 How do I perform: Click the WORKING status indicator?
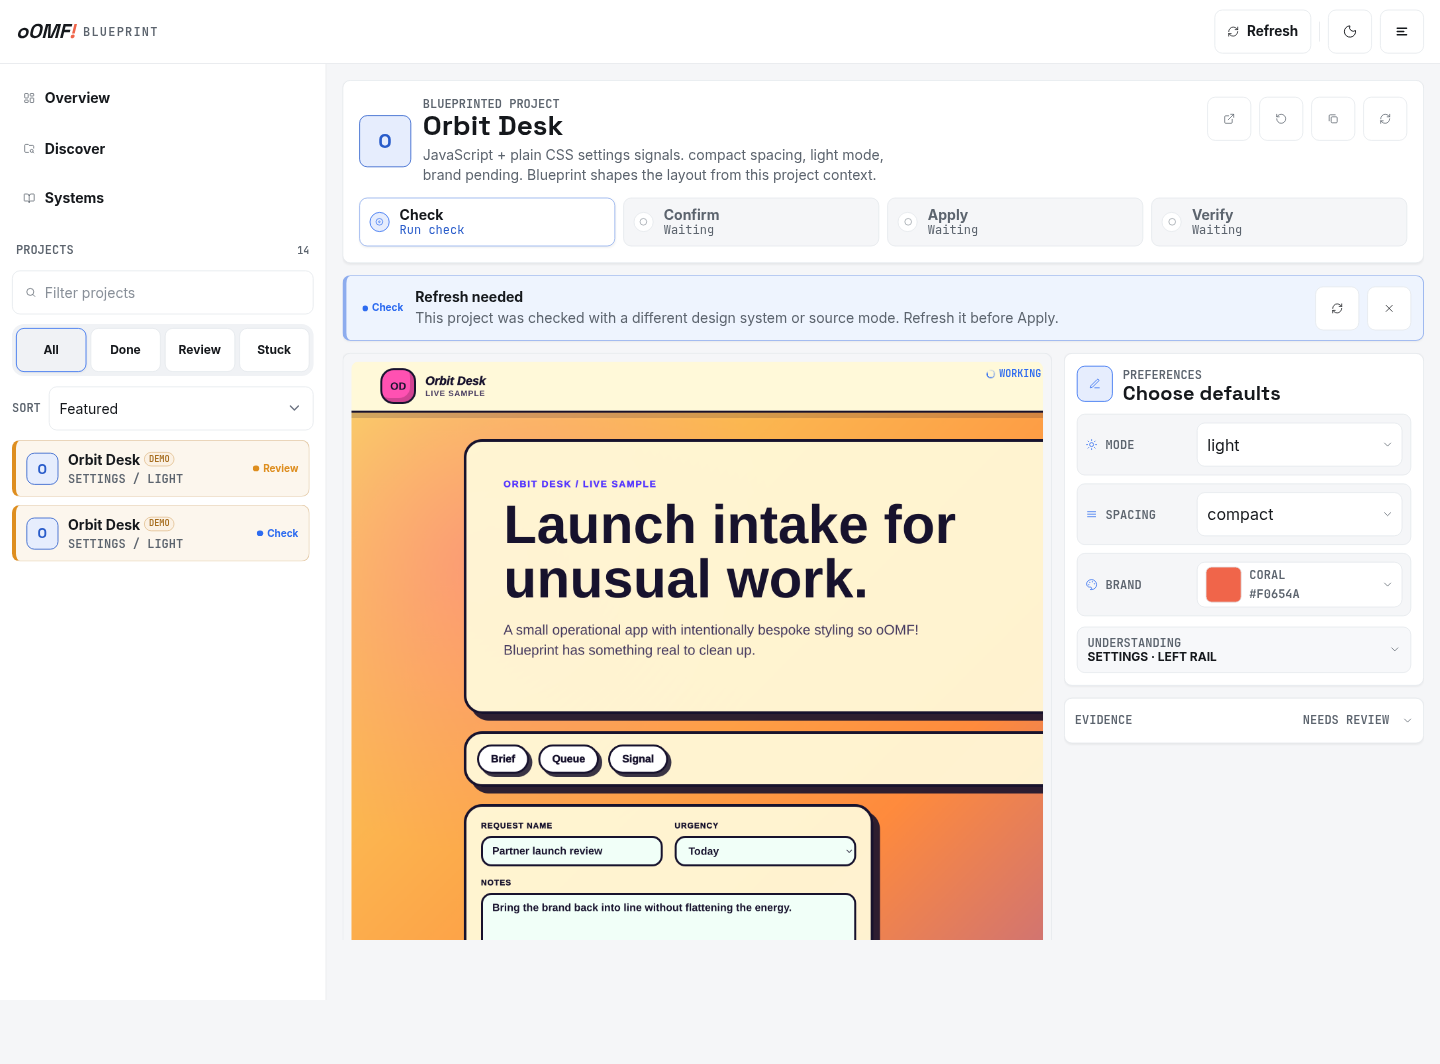[x=1013, y=374]
